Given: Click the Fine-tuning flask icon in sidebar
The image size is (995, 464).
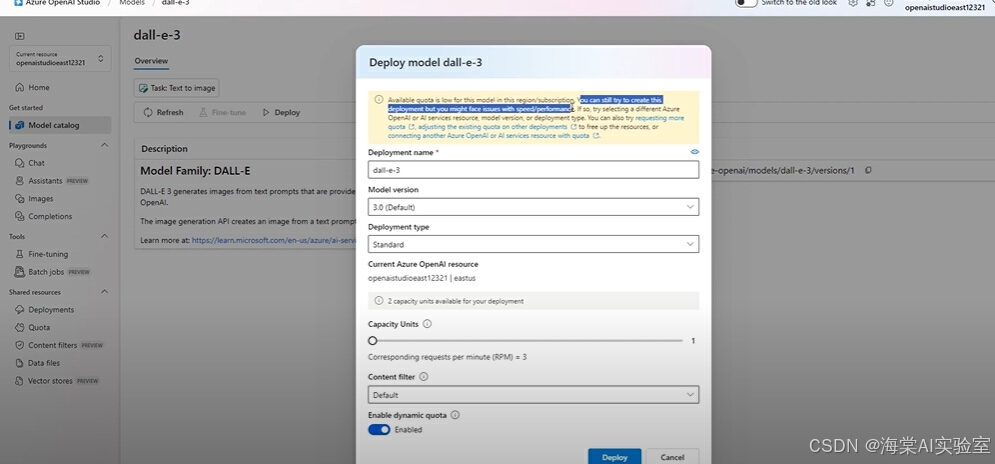Looking at the screenshot, I should click(x=20, y=254).
